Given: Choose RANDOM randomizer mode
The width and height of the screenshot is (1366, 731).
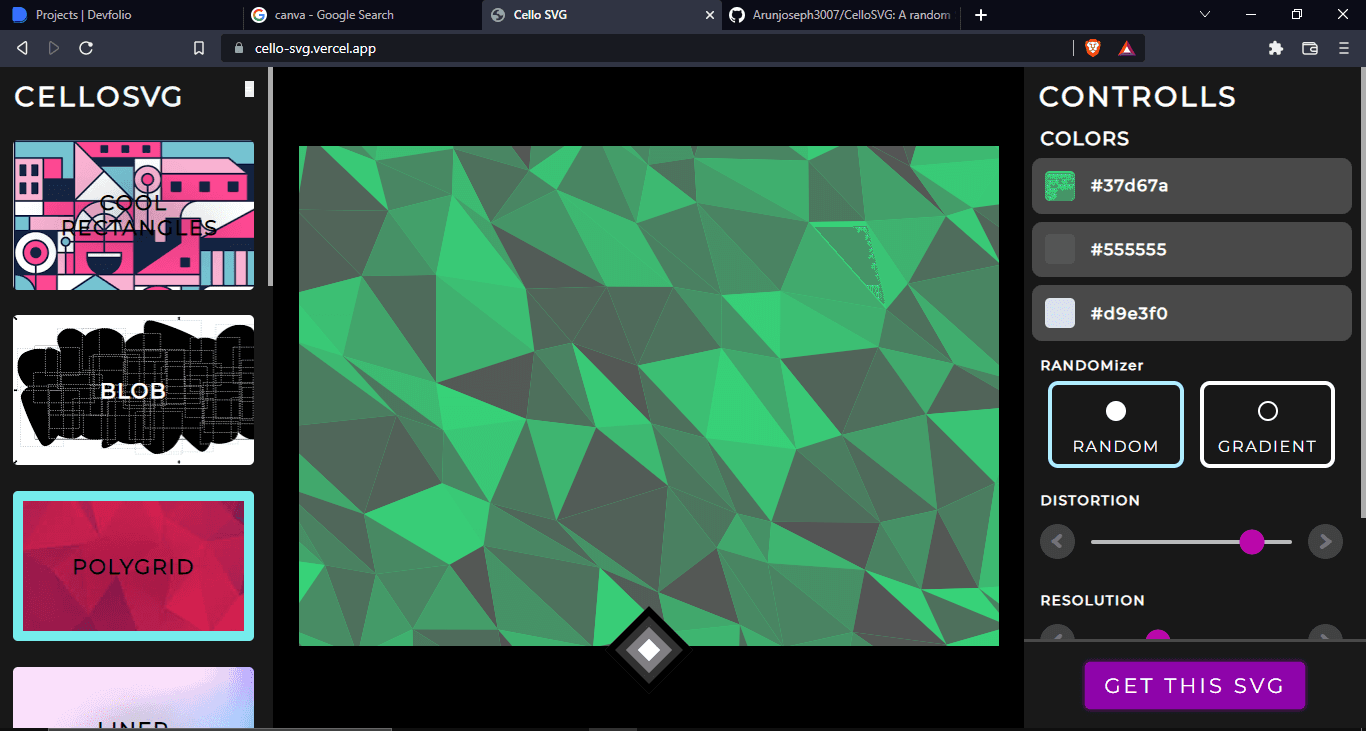Looking at the screenshot, I should click(1116, 425).
